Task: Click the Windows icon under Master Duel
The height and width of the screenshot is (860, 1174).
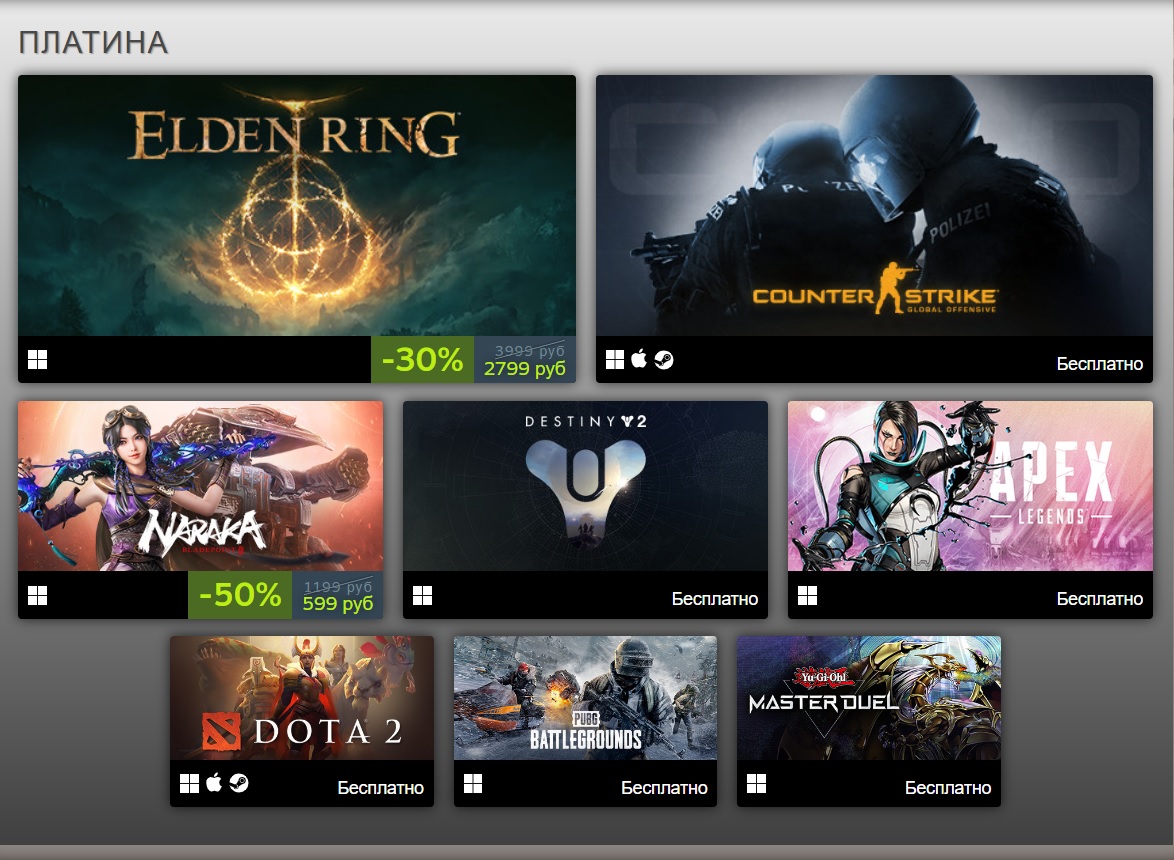Action: [756, 784]
